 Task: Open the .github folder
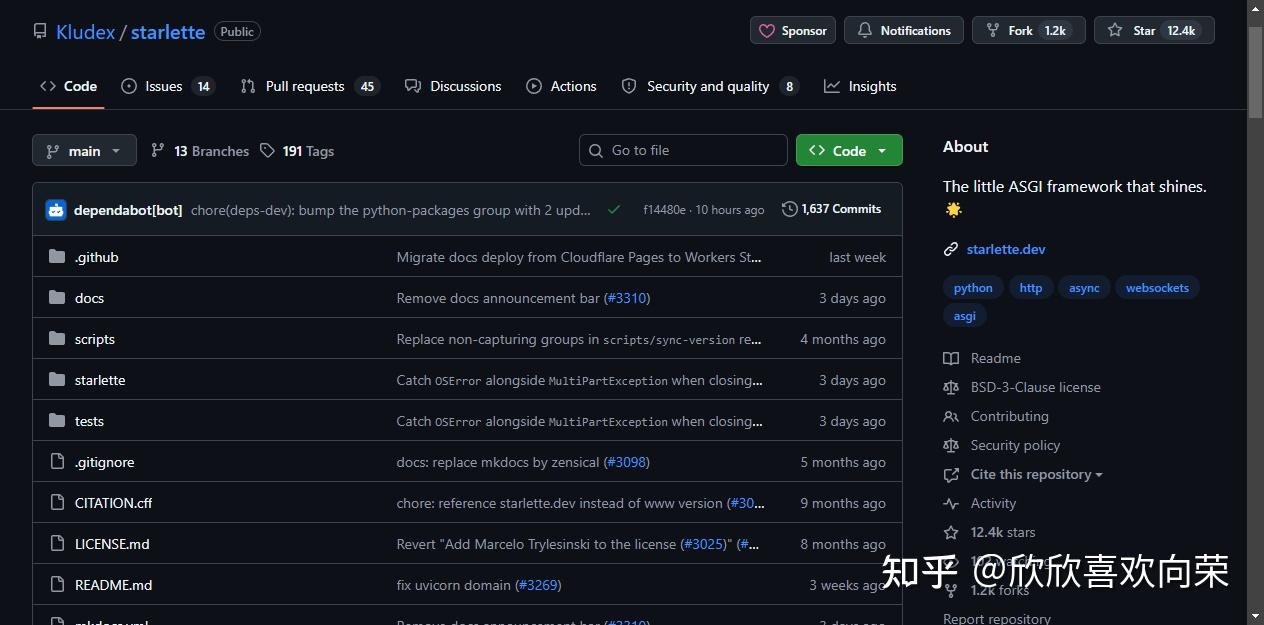[x=97, y=257]
